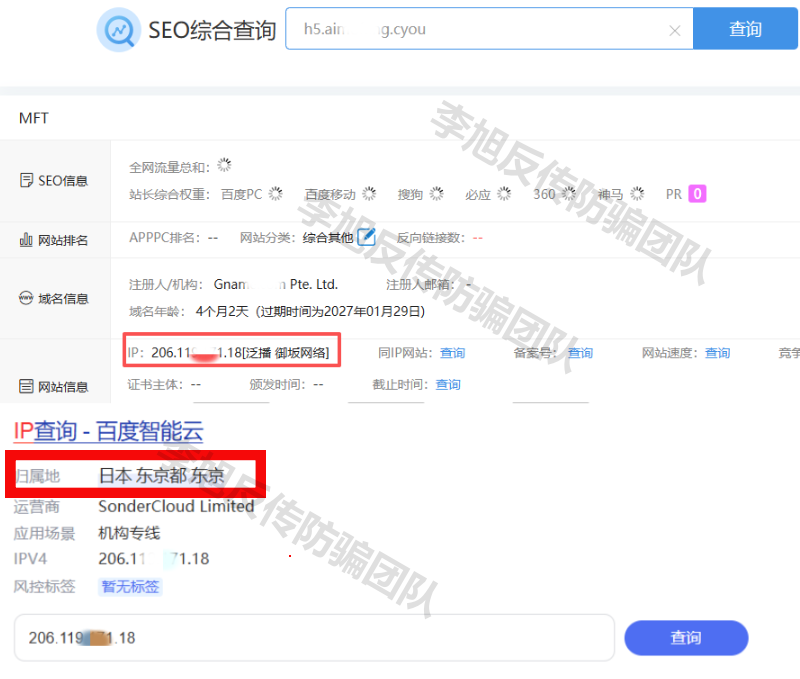Click the IPV4 label

tap(30, 559)
